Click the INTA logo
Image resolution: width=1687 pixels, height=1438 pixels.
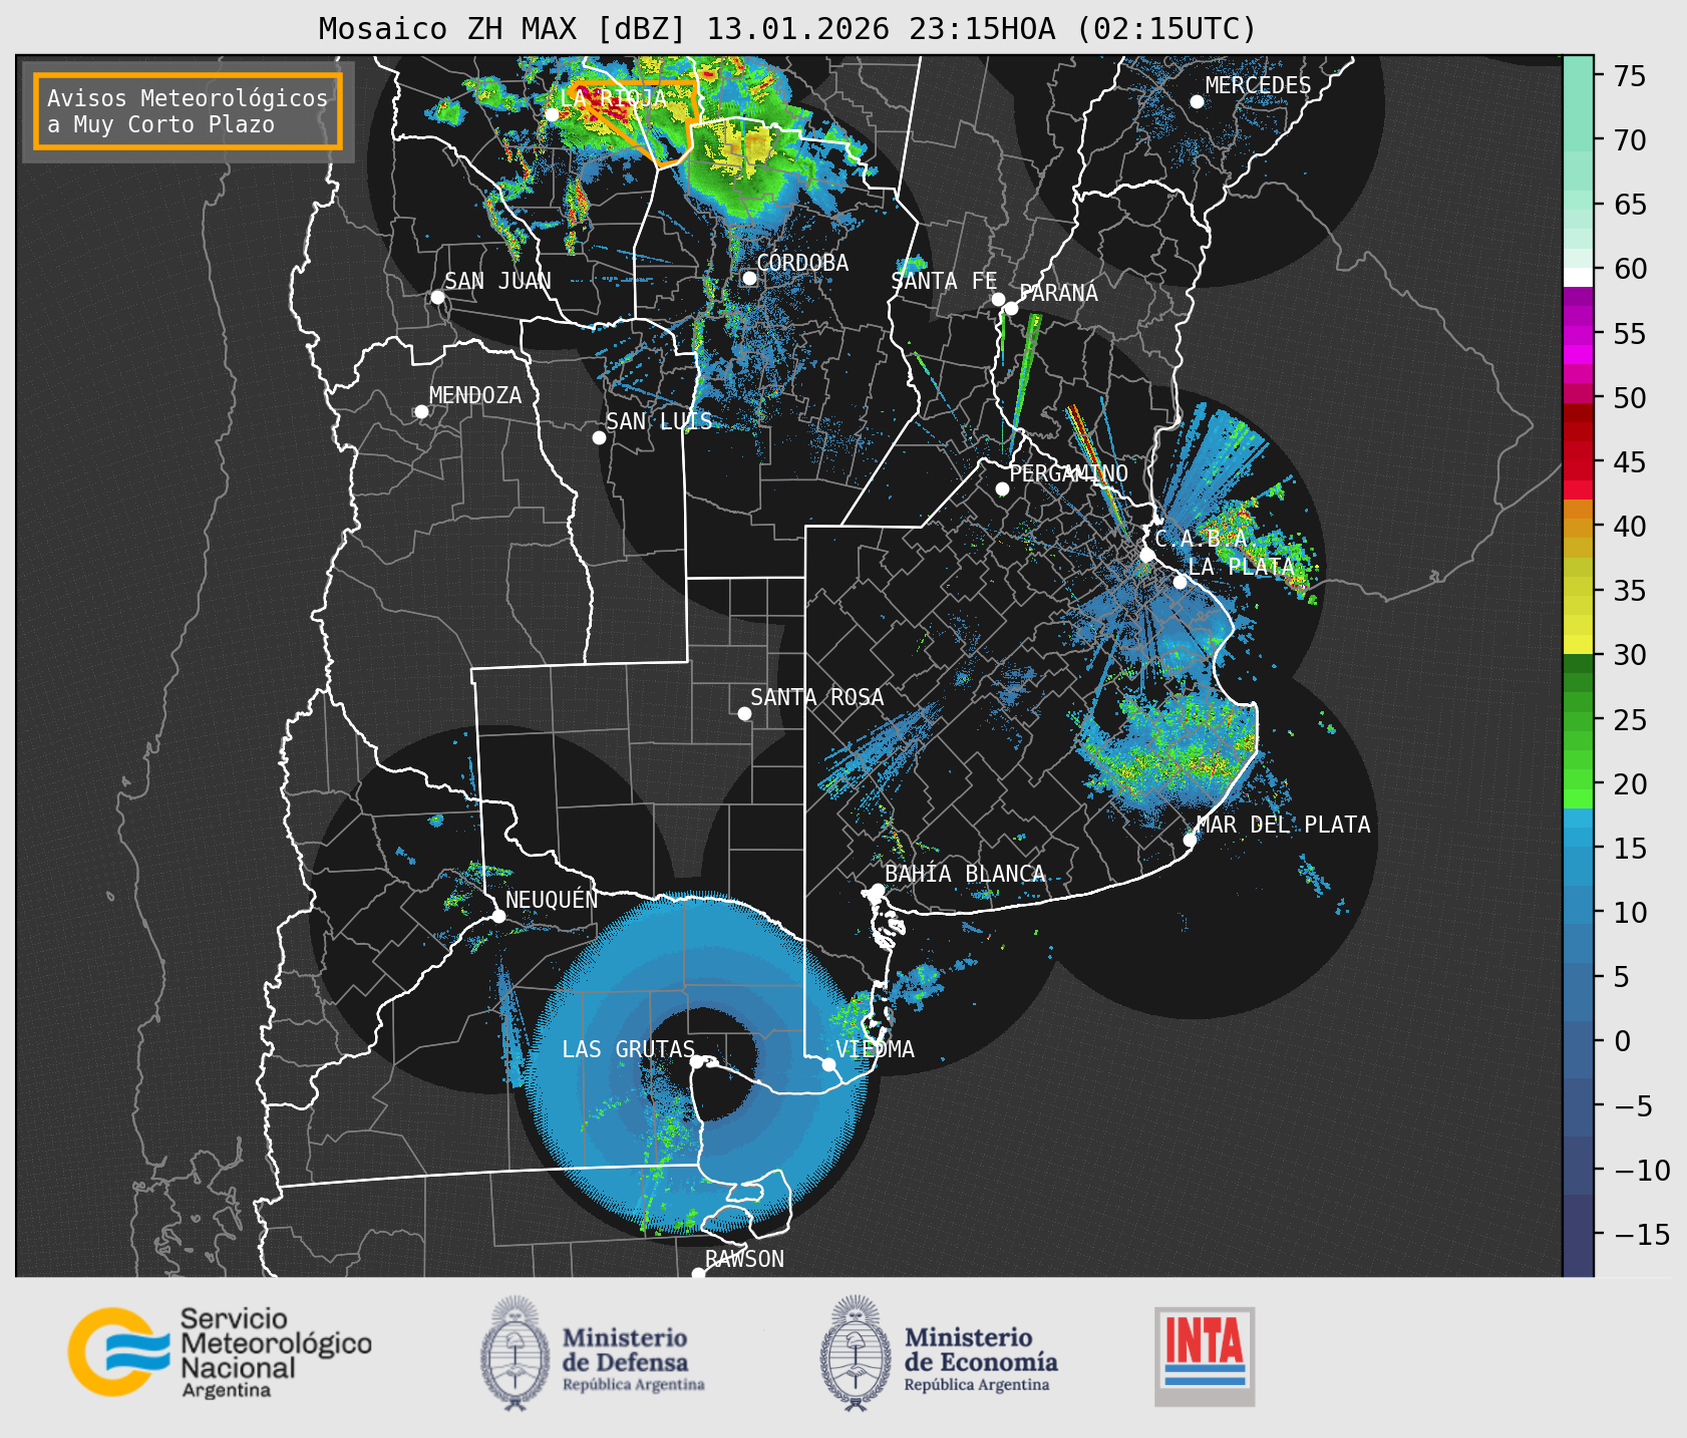pos(1204,1357)
